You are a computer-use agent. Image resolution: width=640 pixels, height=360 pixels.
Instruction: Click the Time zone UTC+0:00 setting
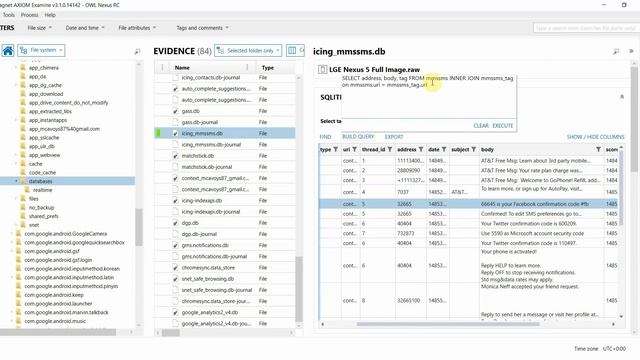(600, 349)
